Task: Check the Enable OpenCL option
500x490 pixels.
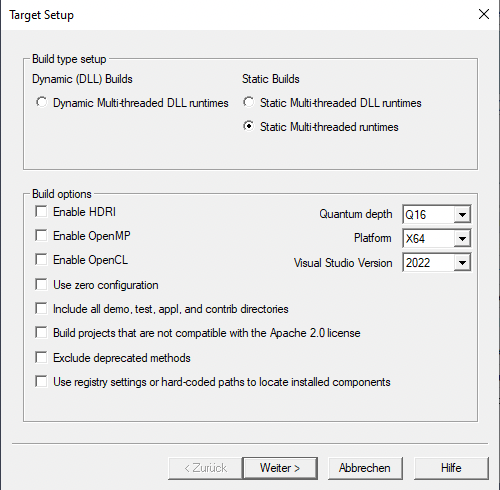Action: coord(41,259)
